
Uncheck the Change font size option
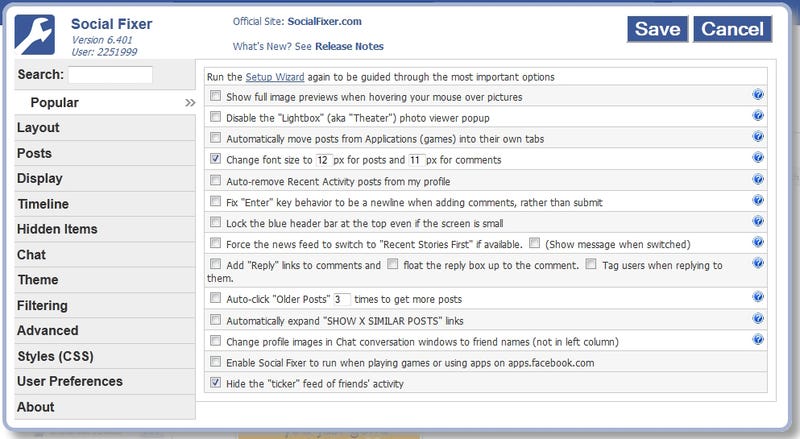(x=216, y=159)
